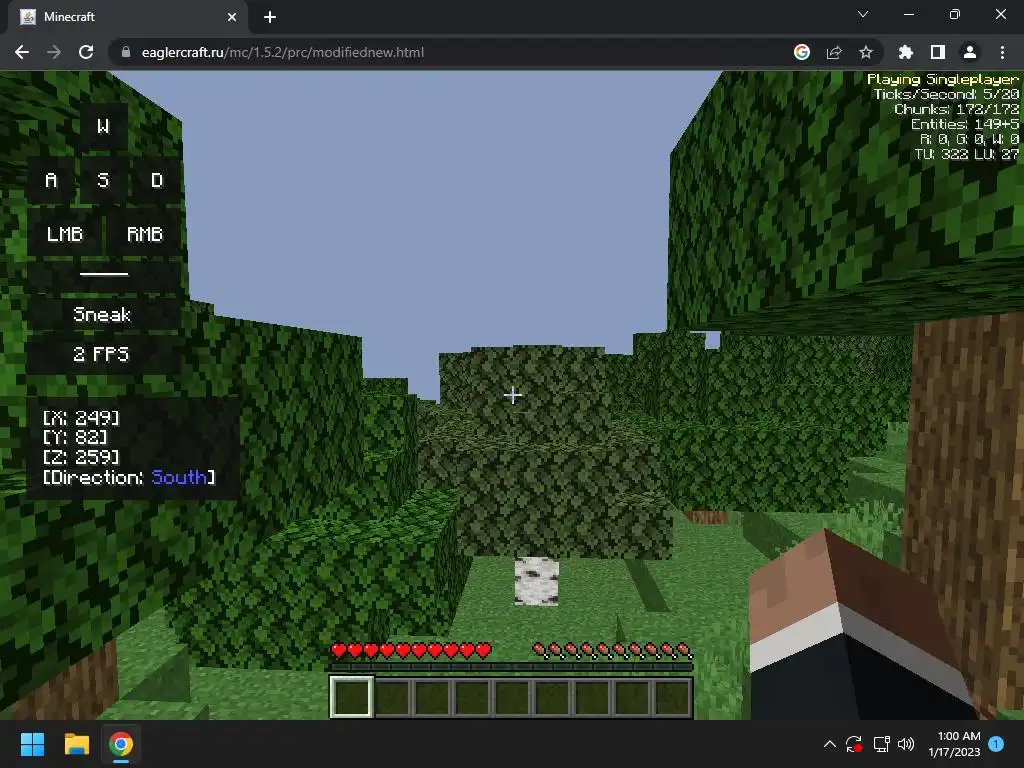1024x768 pixels.
Task: Show hidden system tray icons
Action: (829, 744)
